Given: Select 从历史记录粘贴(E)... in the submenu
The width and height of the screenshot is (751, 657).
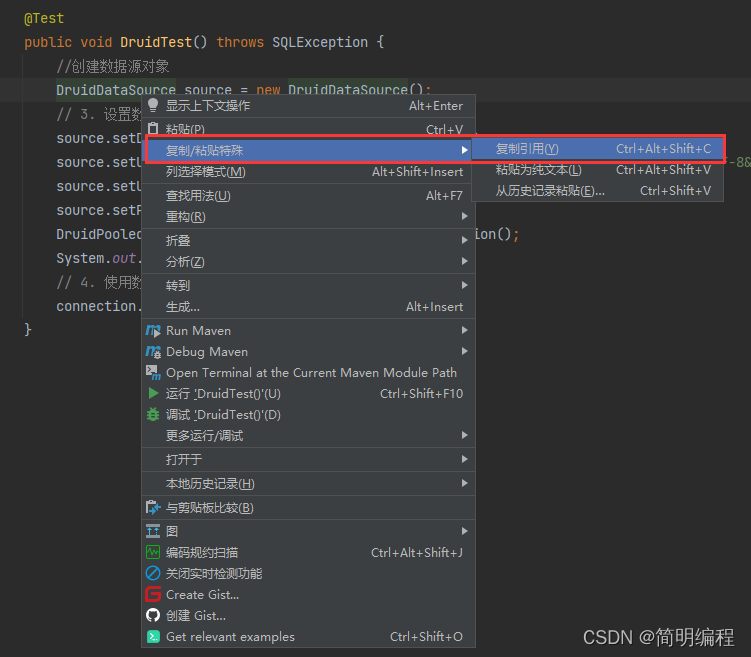Looking at the screenshot, I should [597, 191].
